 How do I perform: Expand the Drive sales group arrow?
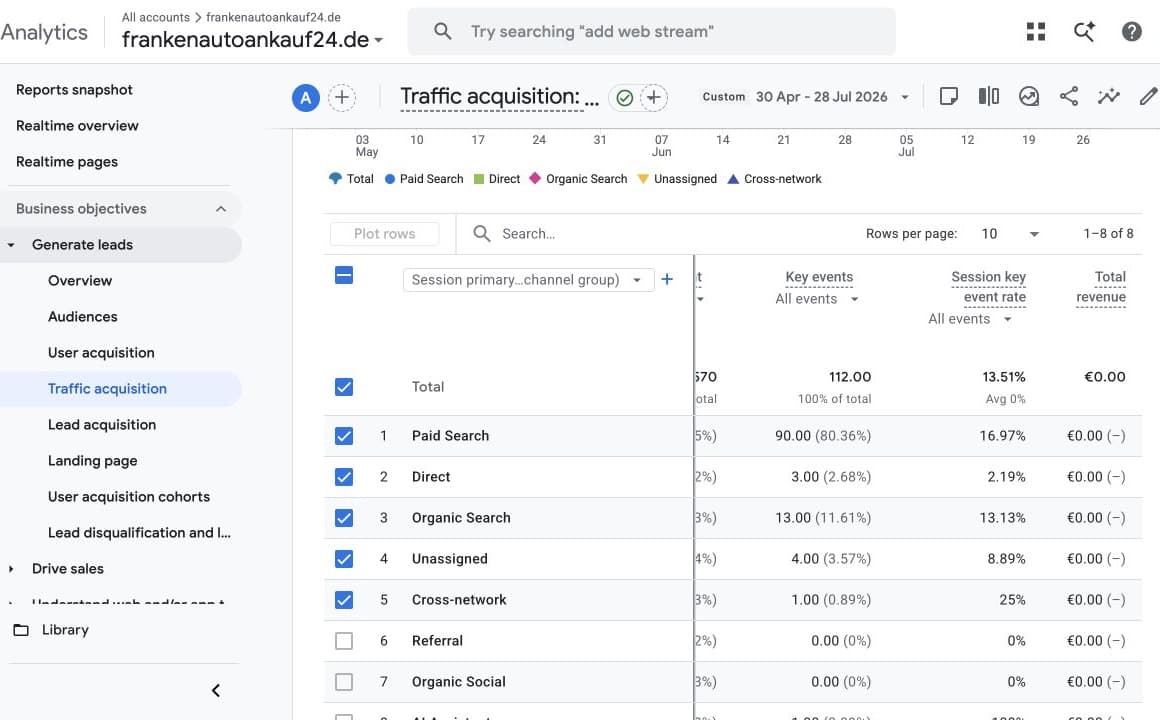pyautogui.click(x=11, y=569)
